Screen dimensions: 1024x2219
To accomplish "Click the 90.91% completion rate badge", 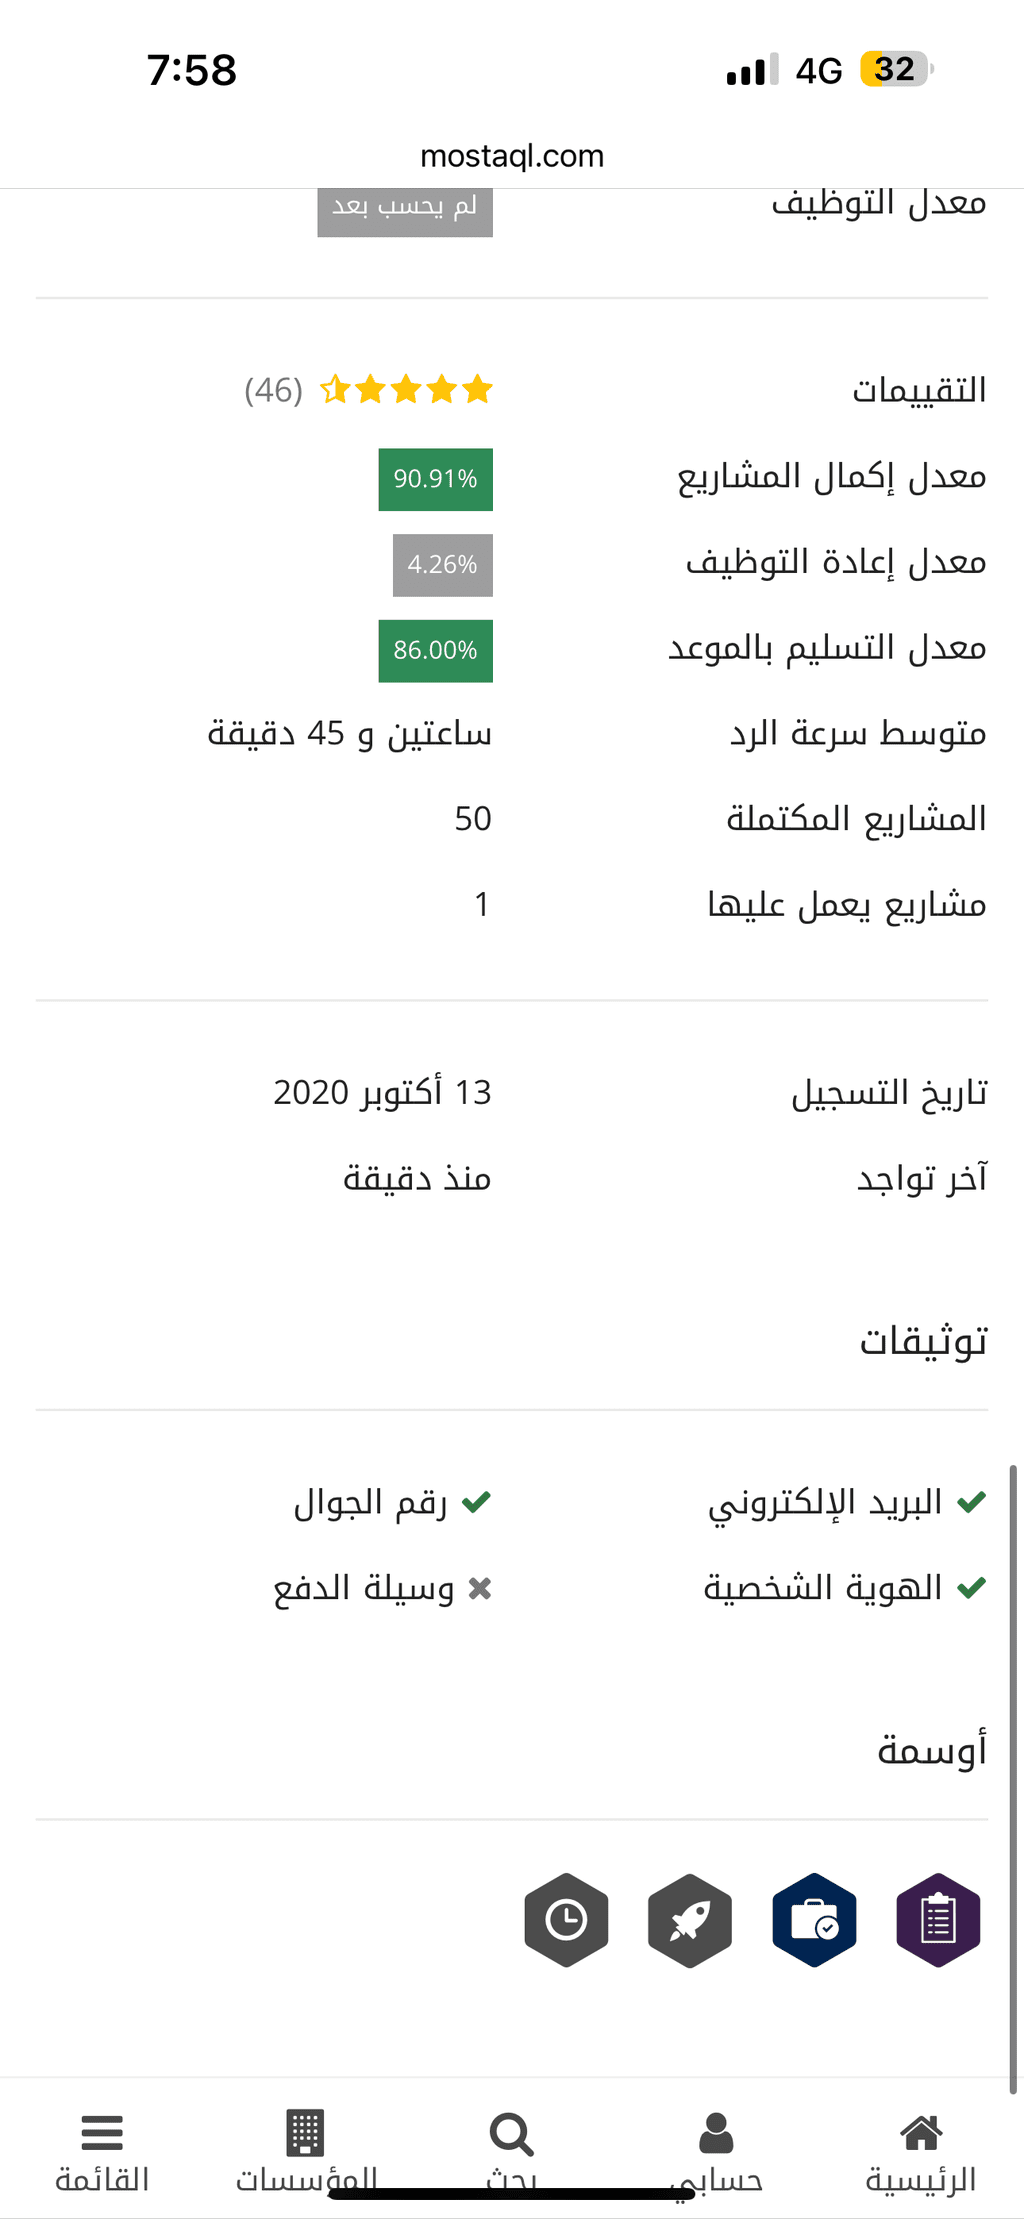I will (x=435, y=479).
